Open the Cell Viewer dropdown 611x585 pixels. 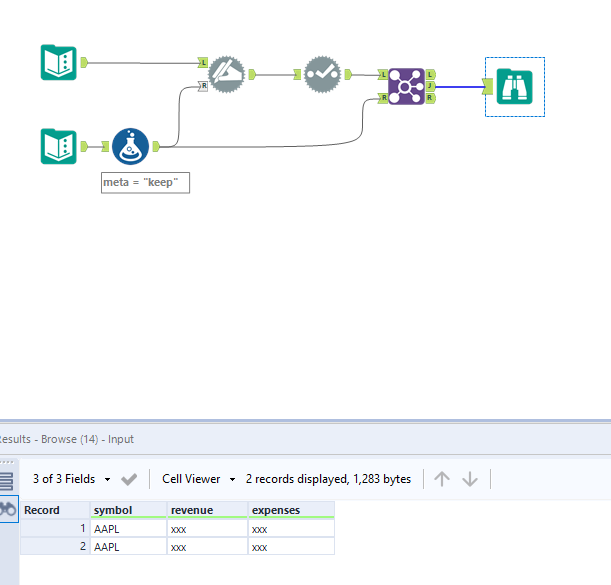click(199, 479)
